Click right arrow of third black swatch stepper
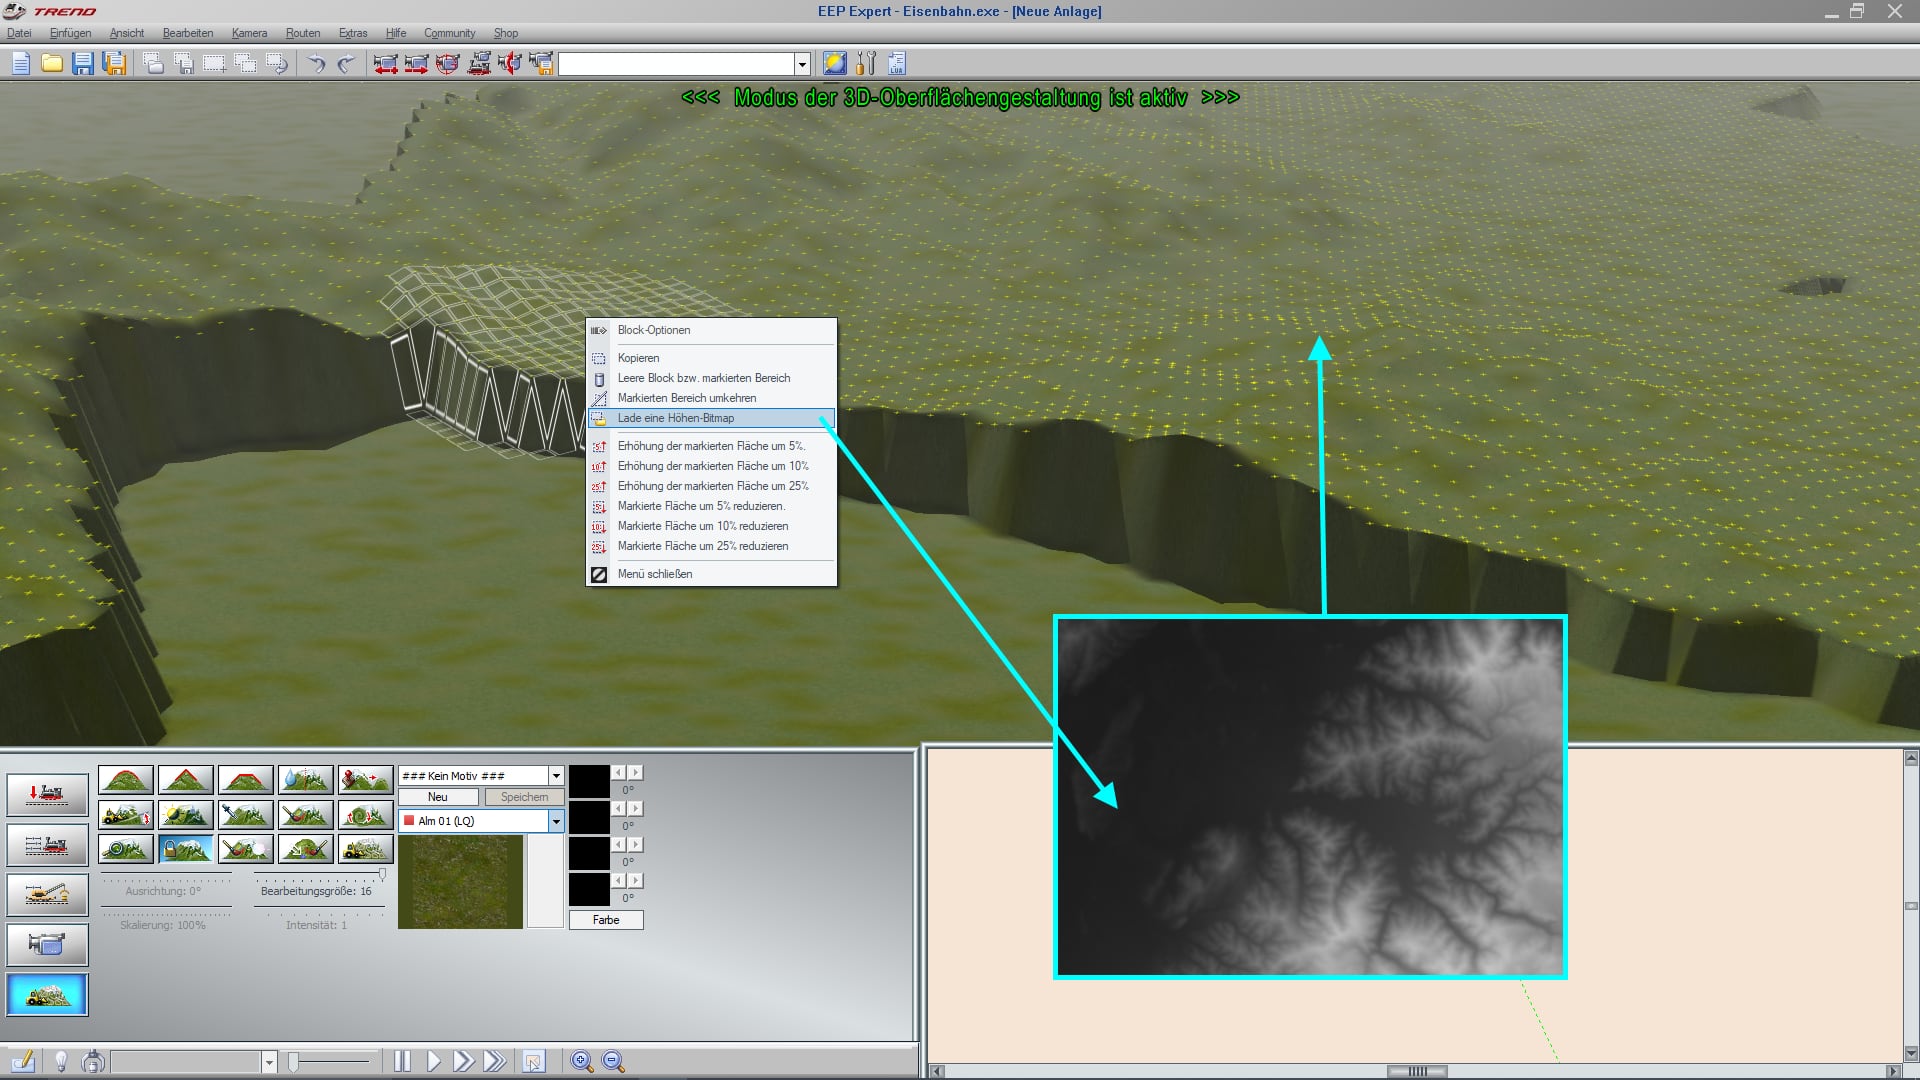The image size is (1920, 1080). coord(636,845)
